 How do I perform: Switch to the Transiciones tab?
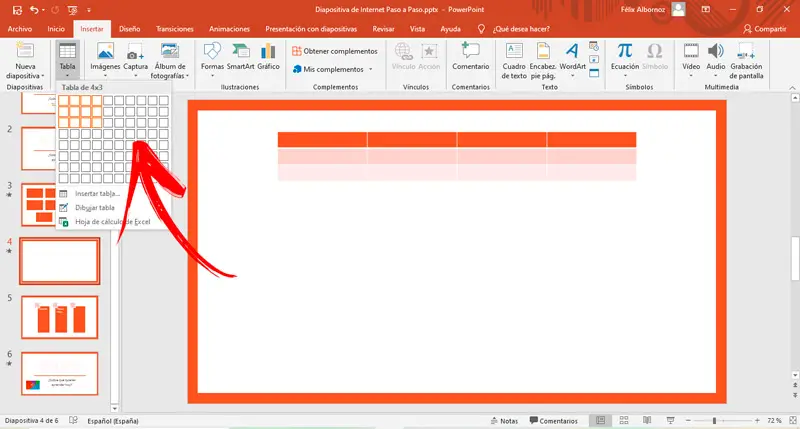[x=174, y=29]
